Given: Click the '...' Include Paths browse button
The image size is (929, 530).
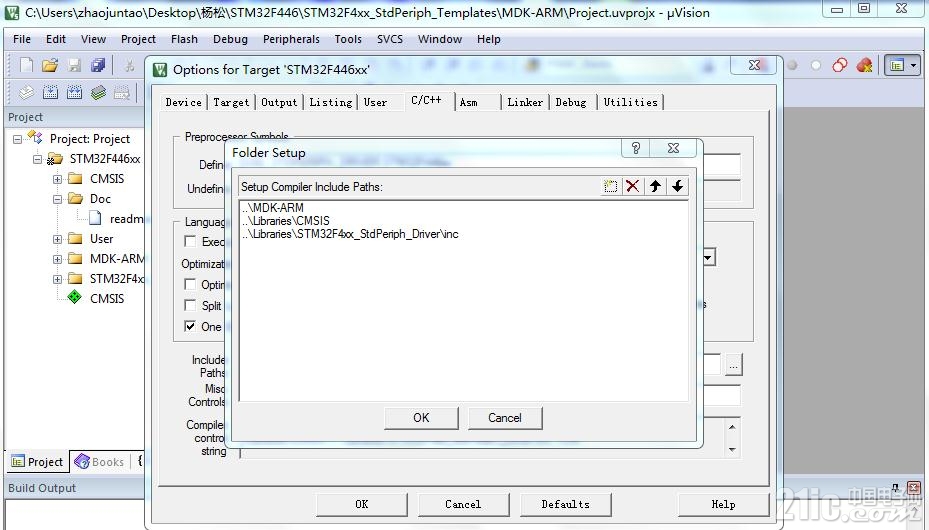Looking at the screenshot, I should click(x=733, y=365).
